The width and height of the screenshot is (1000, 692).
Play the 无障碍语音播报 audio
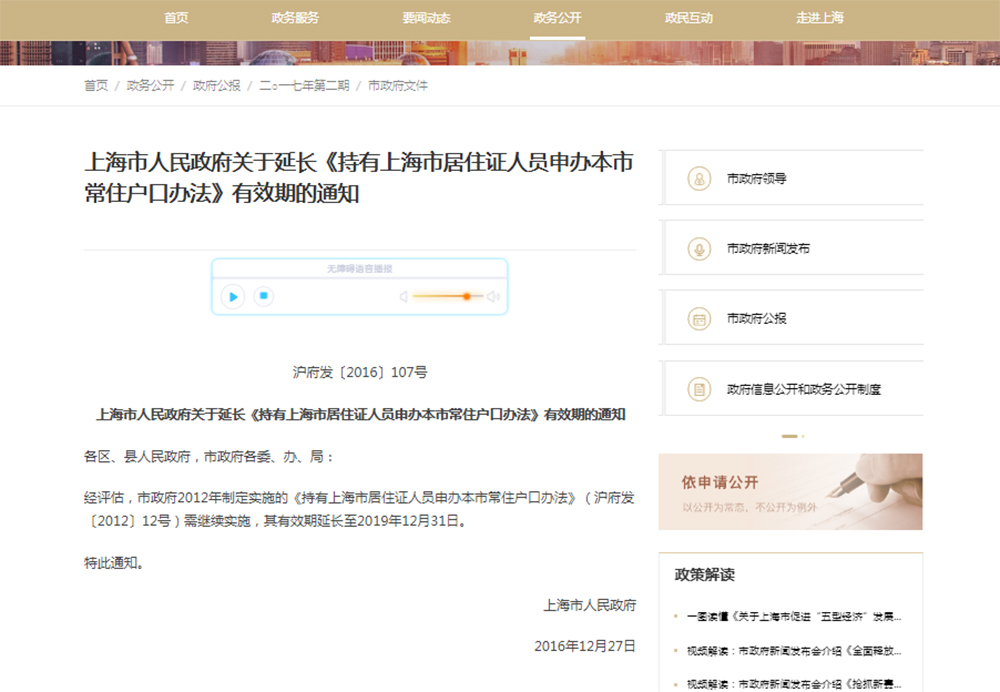[x=233, y=296]
